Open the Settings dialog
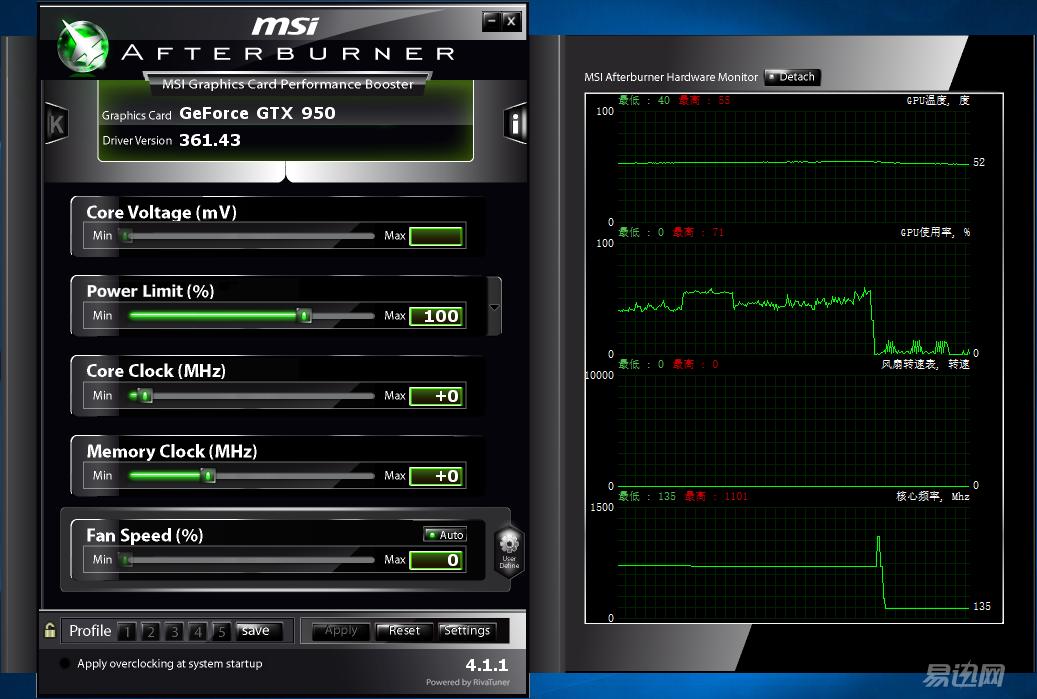The height and width of the screenshot is (699, 1037). [468, 631]
